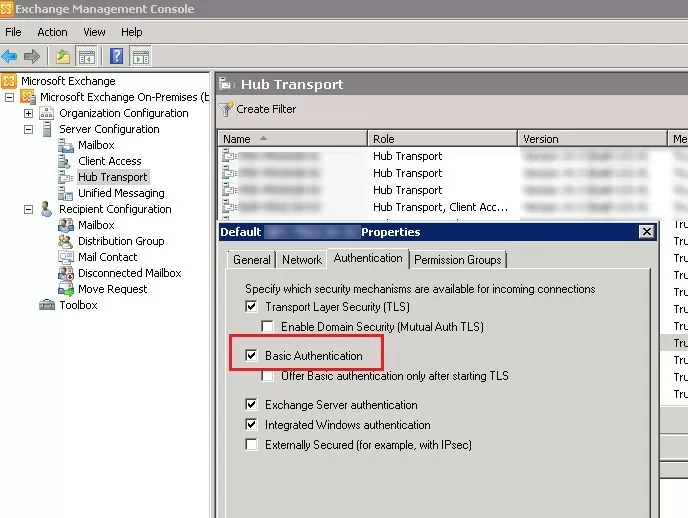Screen dimensions: 688x518
Task: Collapse Microsoft Exchange On-Premises node
Action: [x=9, y=97]
